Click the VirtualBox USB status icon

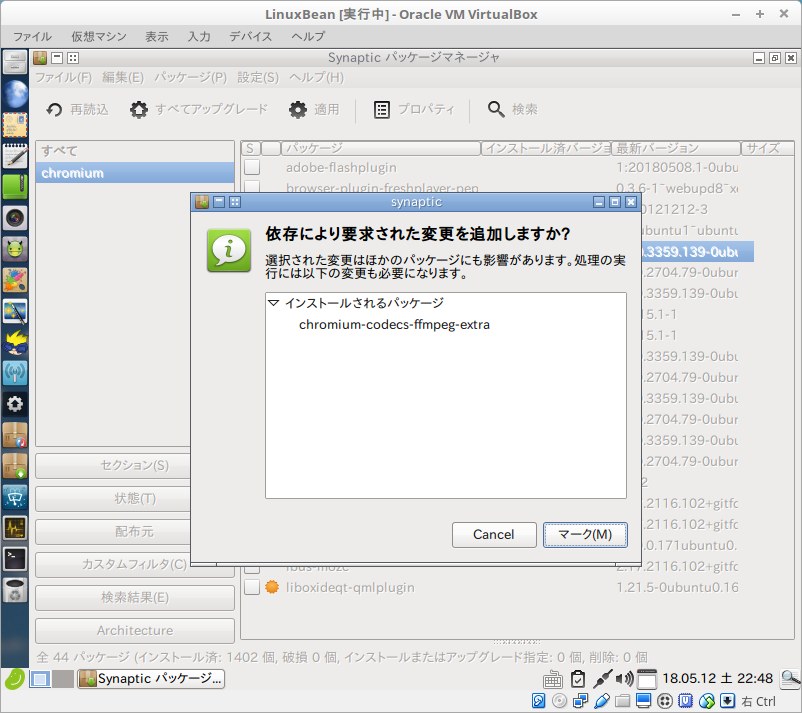click(x=602, y=701)
